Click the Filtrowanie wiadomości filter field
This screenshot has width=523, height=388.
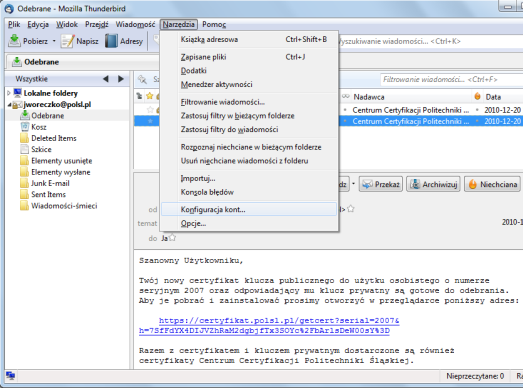pyautogui.click(x=452, y=79)
